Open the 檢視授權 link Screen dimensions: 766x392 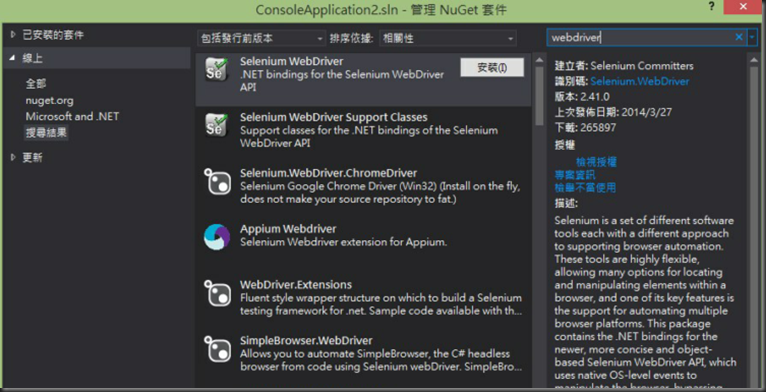pos(596,162)
